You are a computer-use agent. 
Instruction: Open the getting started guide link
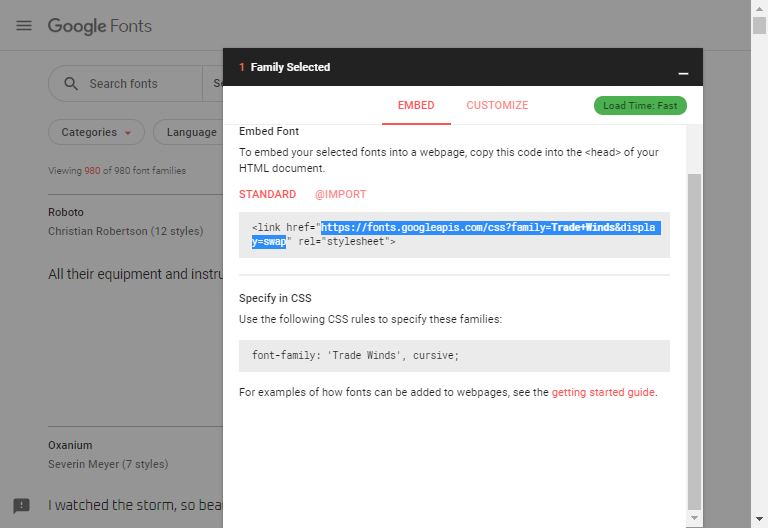(603, 392)
